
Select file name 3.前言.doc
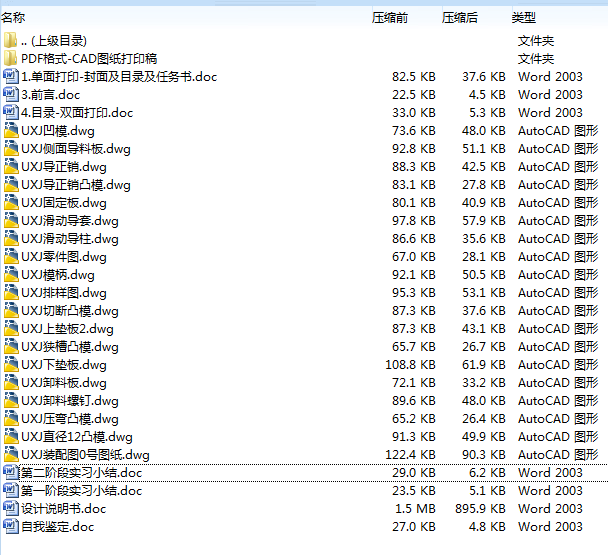click(50, 95)
